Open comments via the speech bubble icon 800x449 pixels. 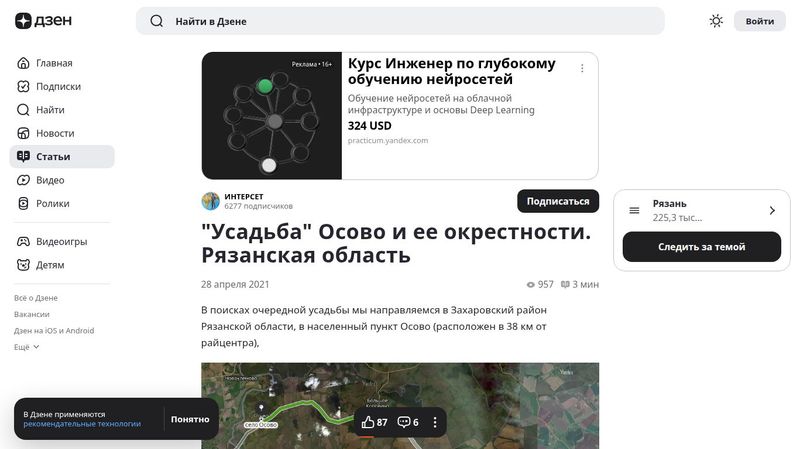click(x=404, y=422)
